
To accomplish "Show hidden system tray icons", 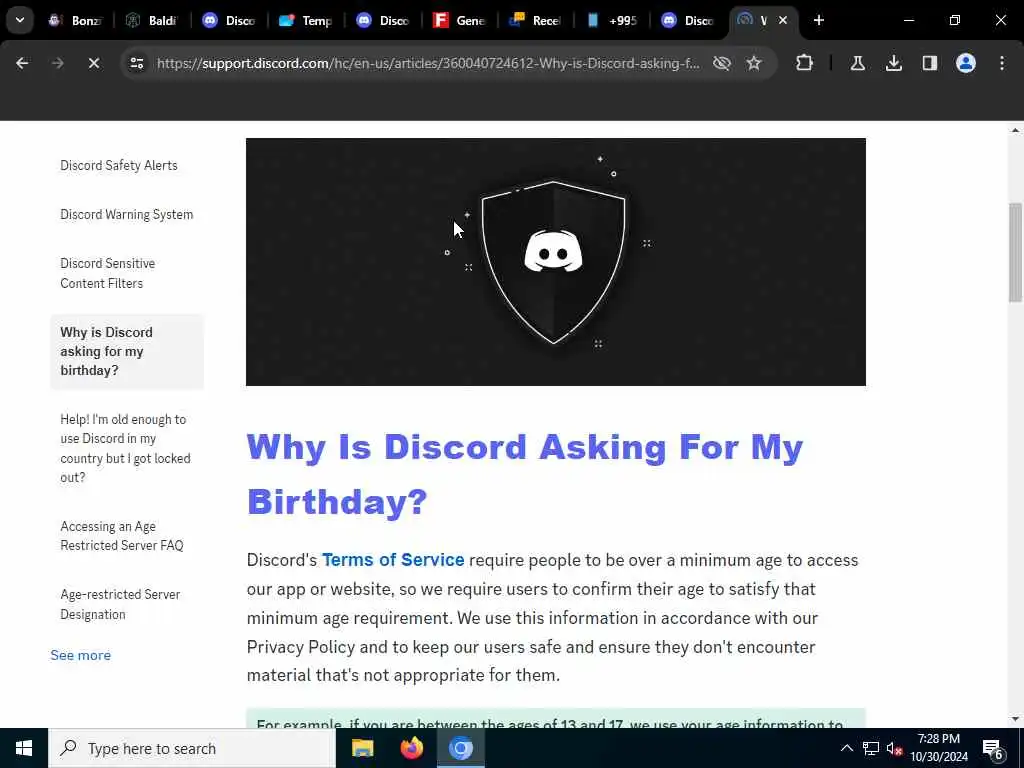I will [x=846, y=748].
